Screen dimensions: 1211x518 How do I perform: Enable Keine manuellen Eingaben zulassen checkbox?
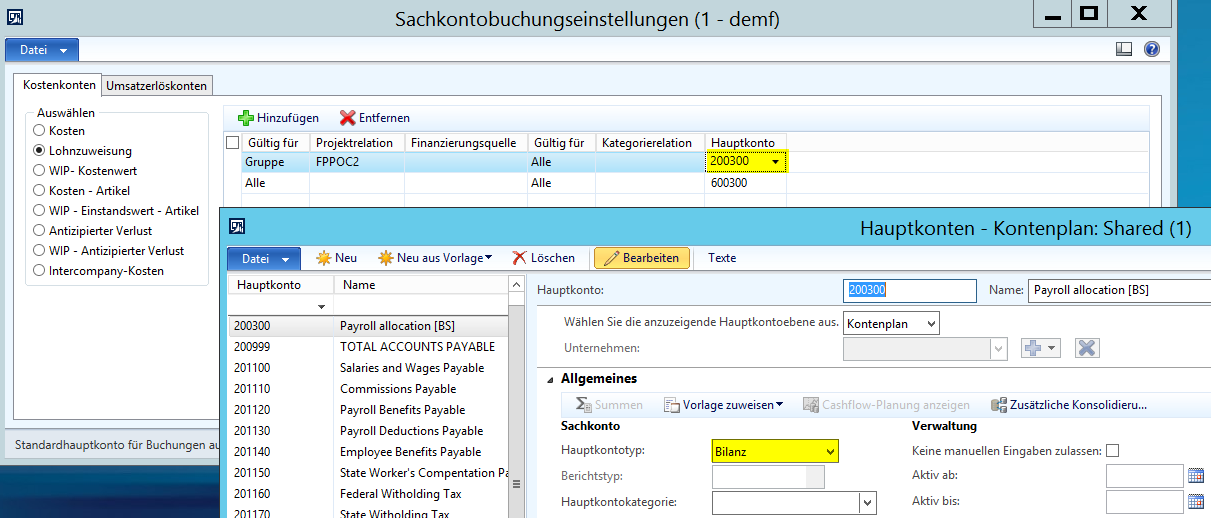pyautogui.click(x=1113, y=451)
